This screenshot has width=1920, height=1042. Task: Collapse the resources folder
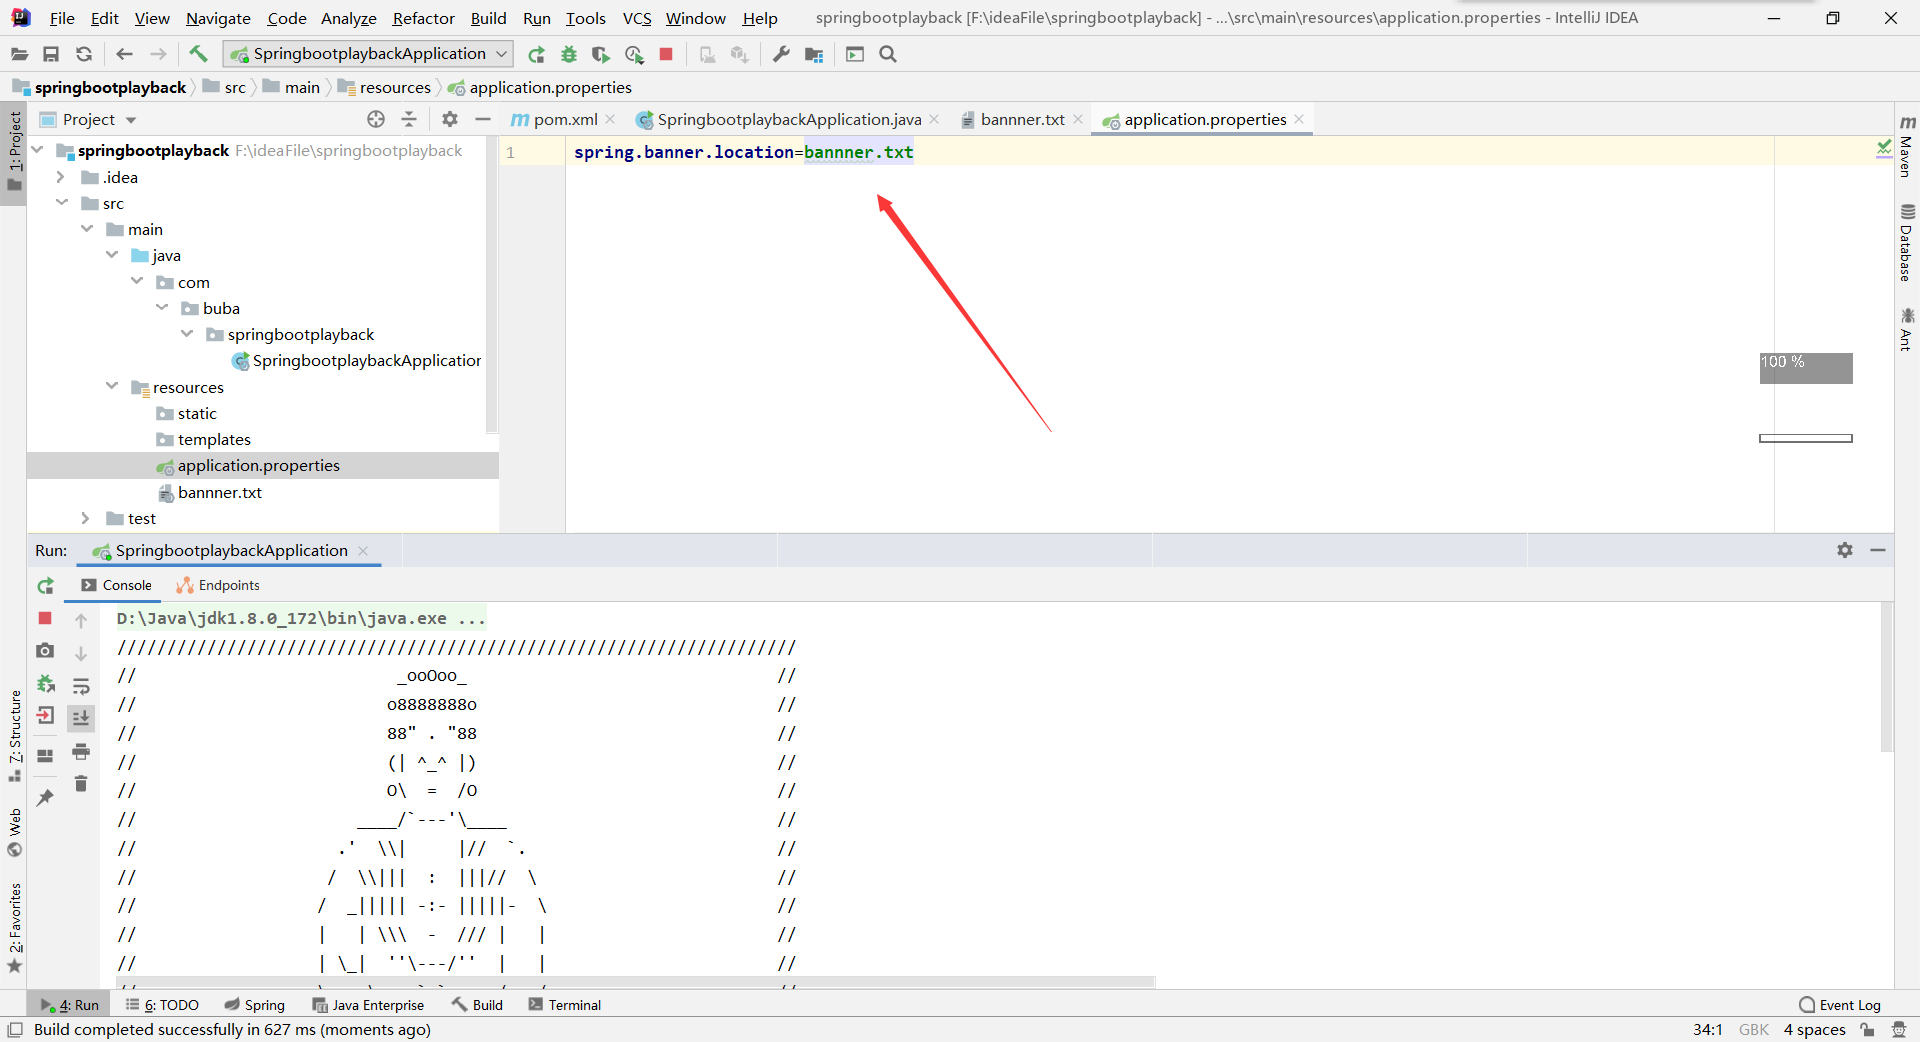pyautogui.click(x=112, y=387)
